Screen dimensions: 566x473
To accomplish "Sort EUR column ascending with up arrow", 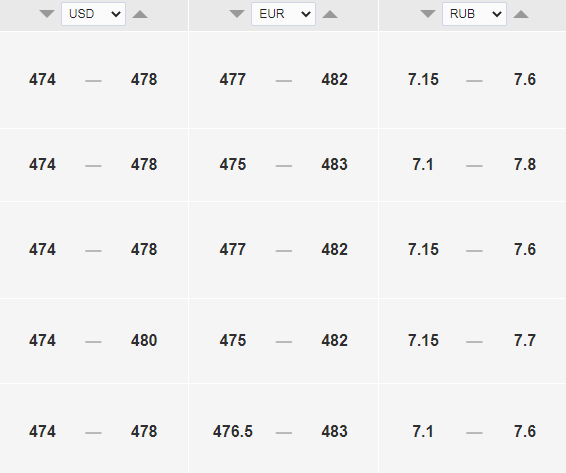I will [x=330, y=14].
